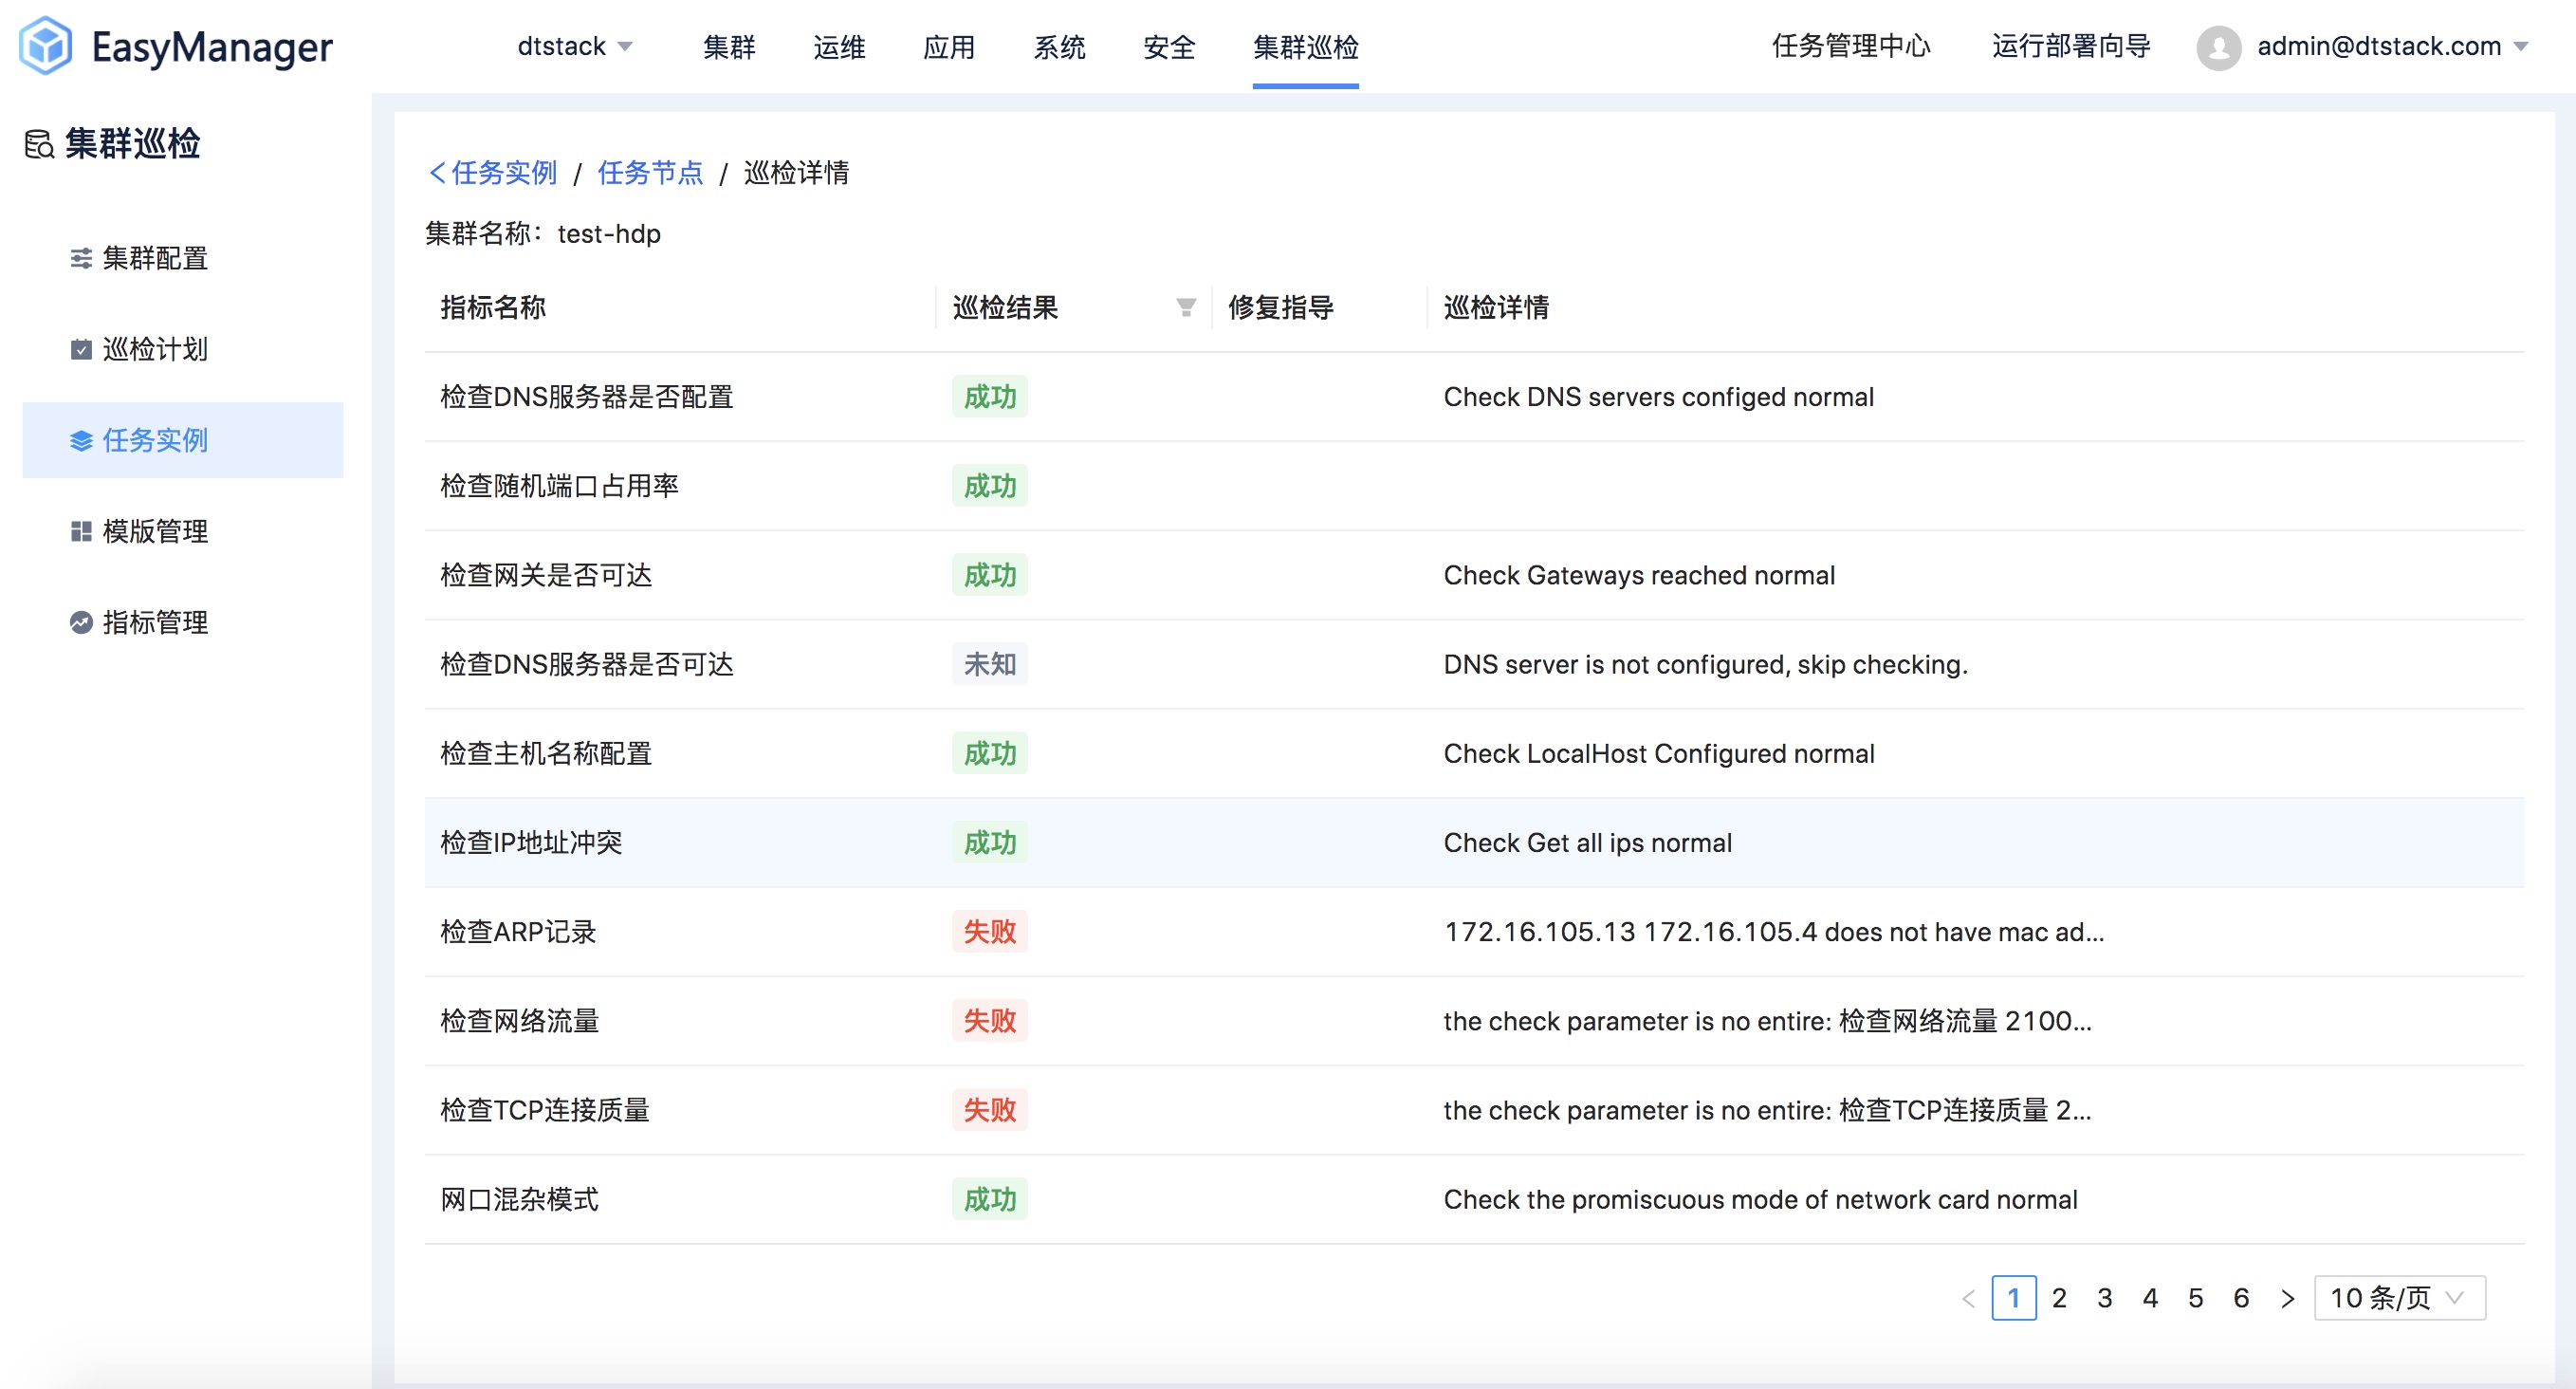This screenshot has width=2576, height=1389.
Task: Click the 检查IP地址冲突 row name
Action: tap(531, 843)
